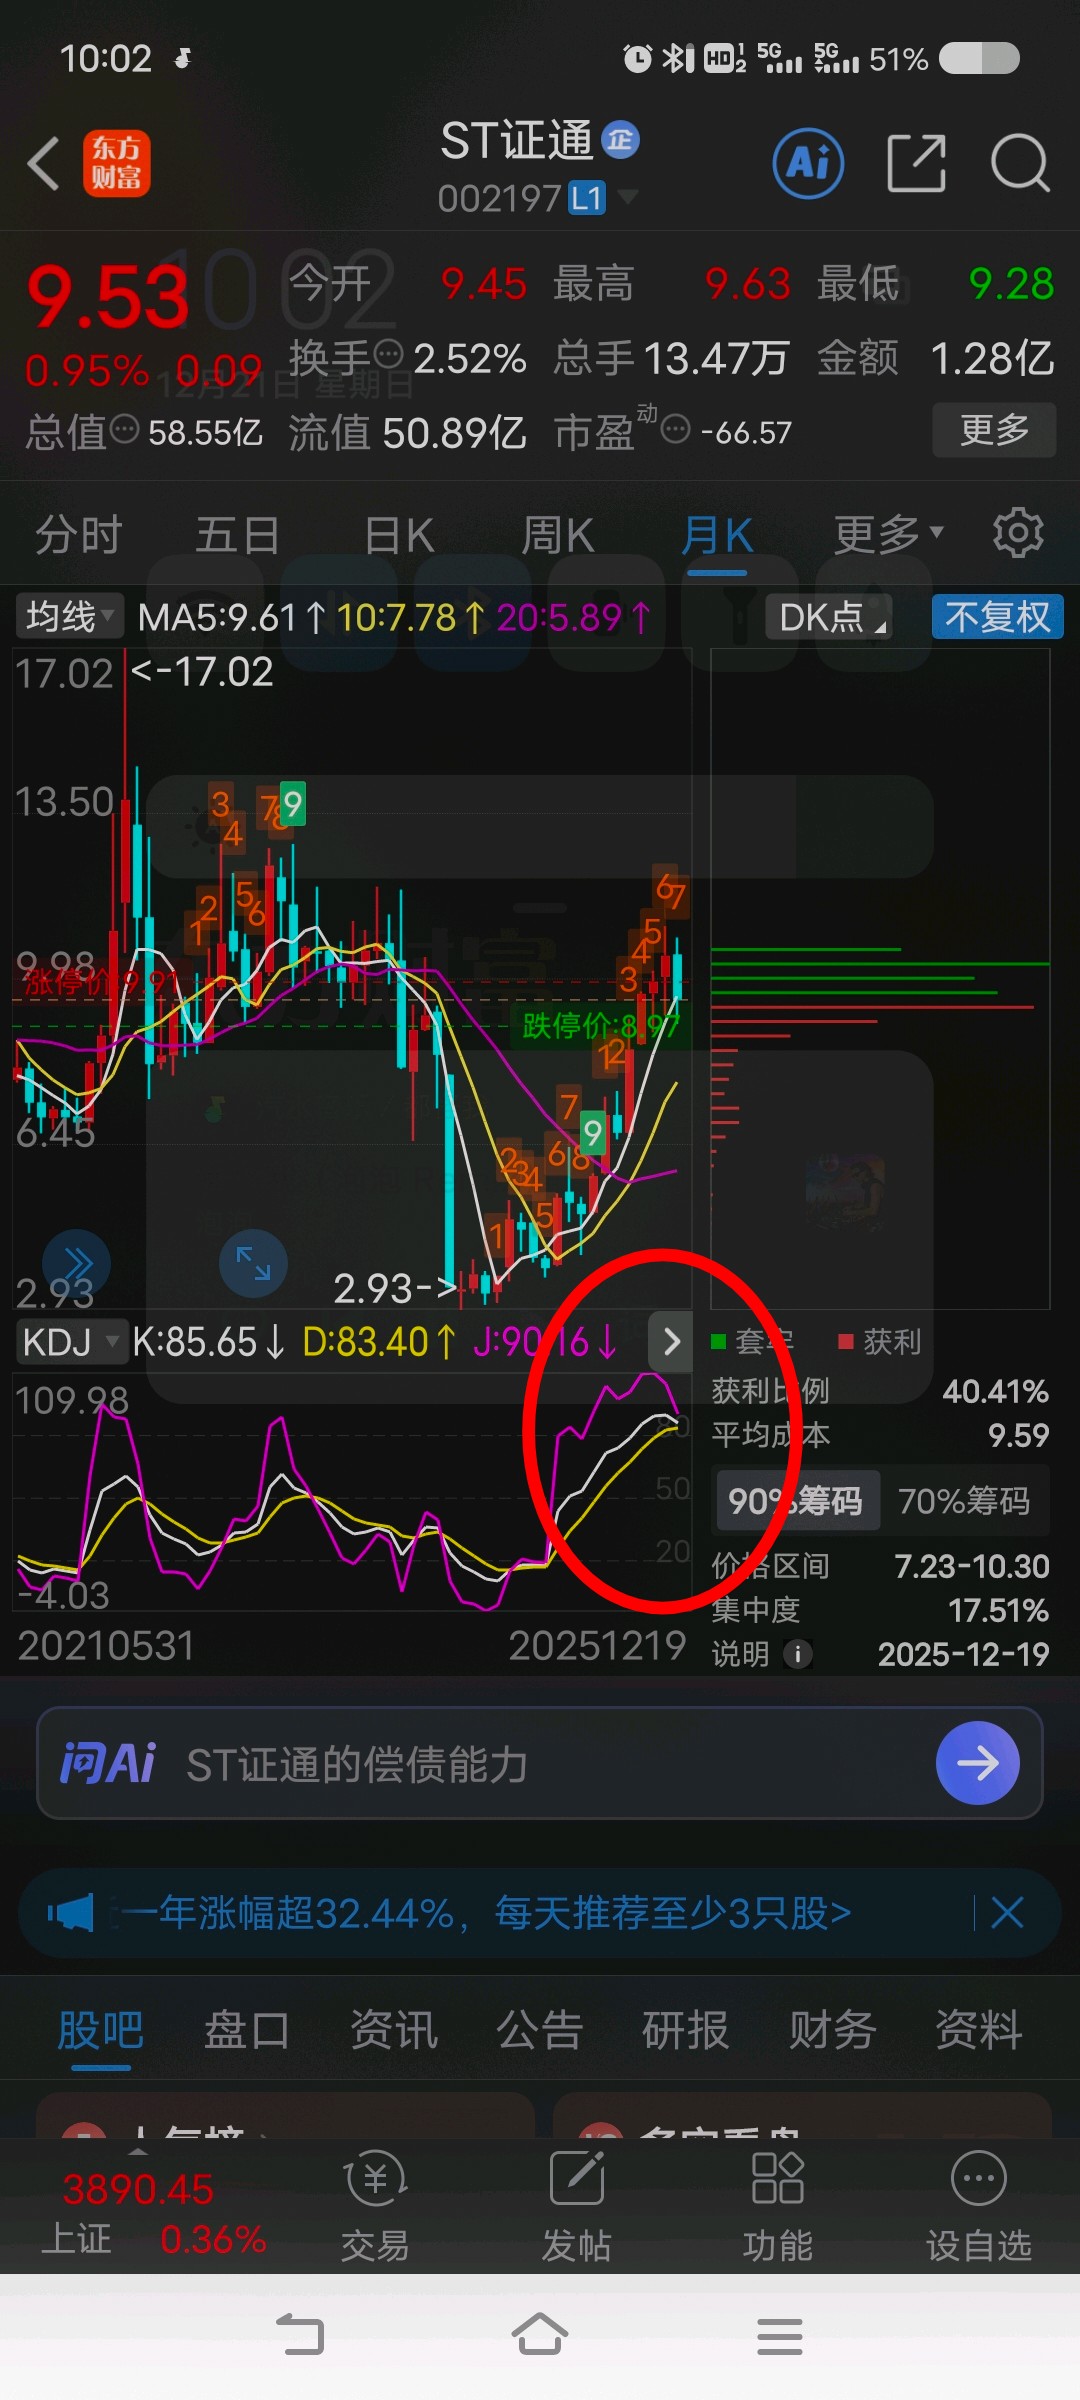Screen dimensions: 1080x2400
Task: Tap the double-arrow scroll latest icon
Action: [76, 1263]
